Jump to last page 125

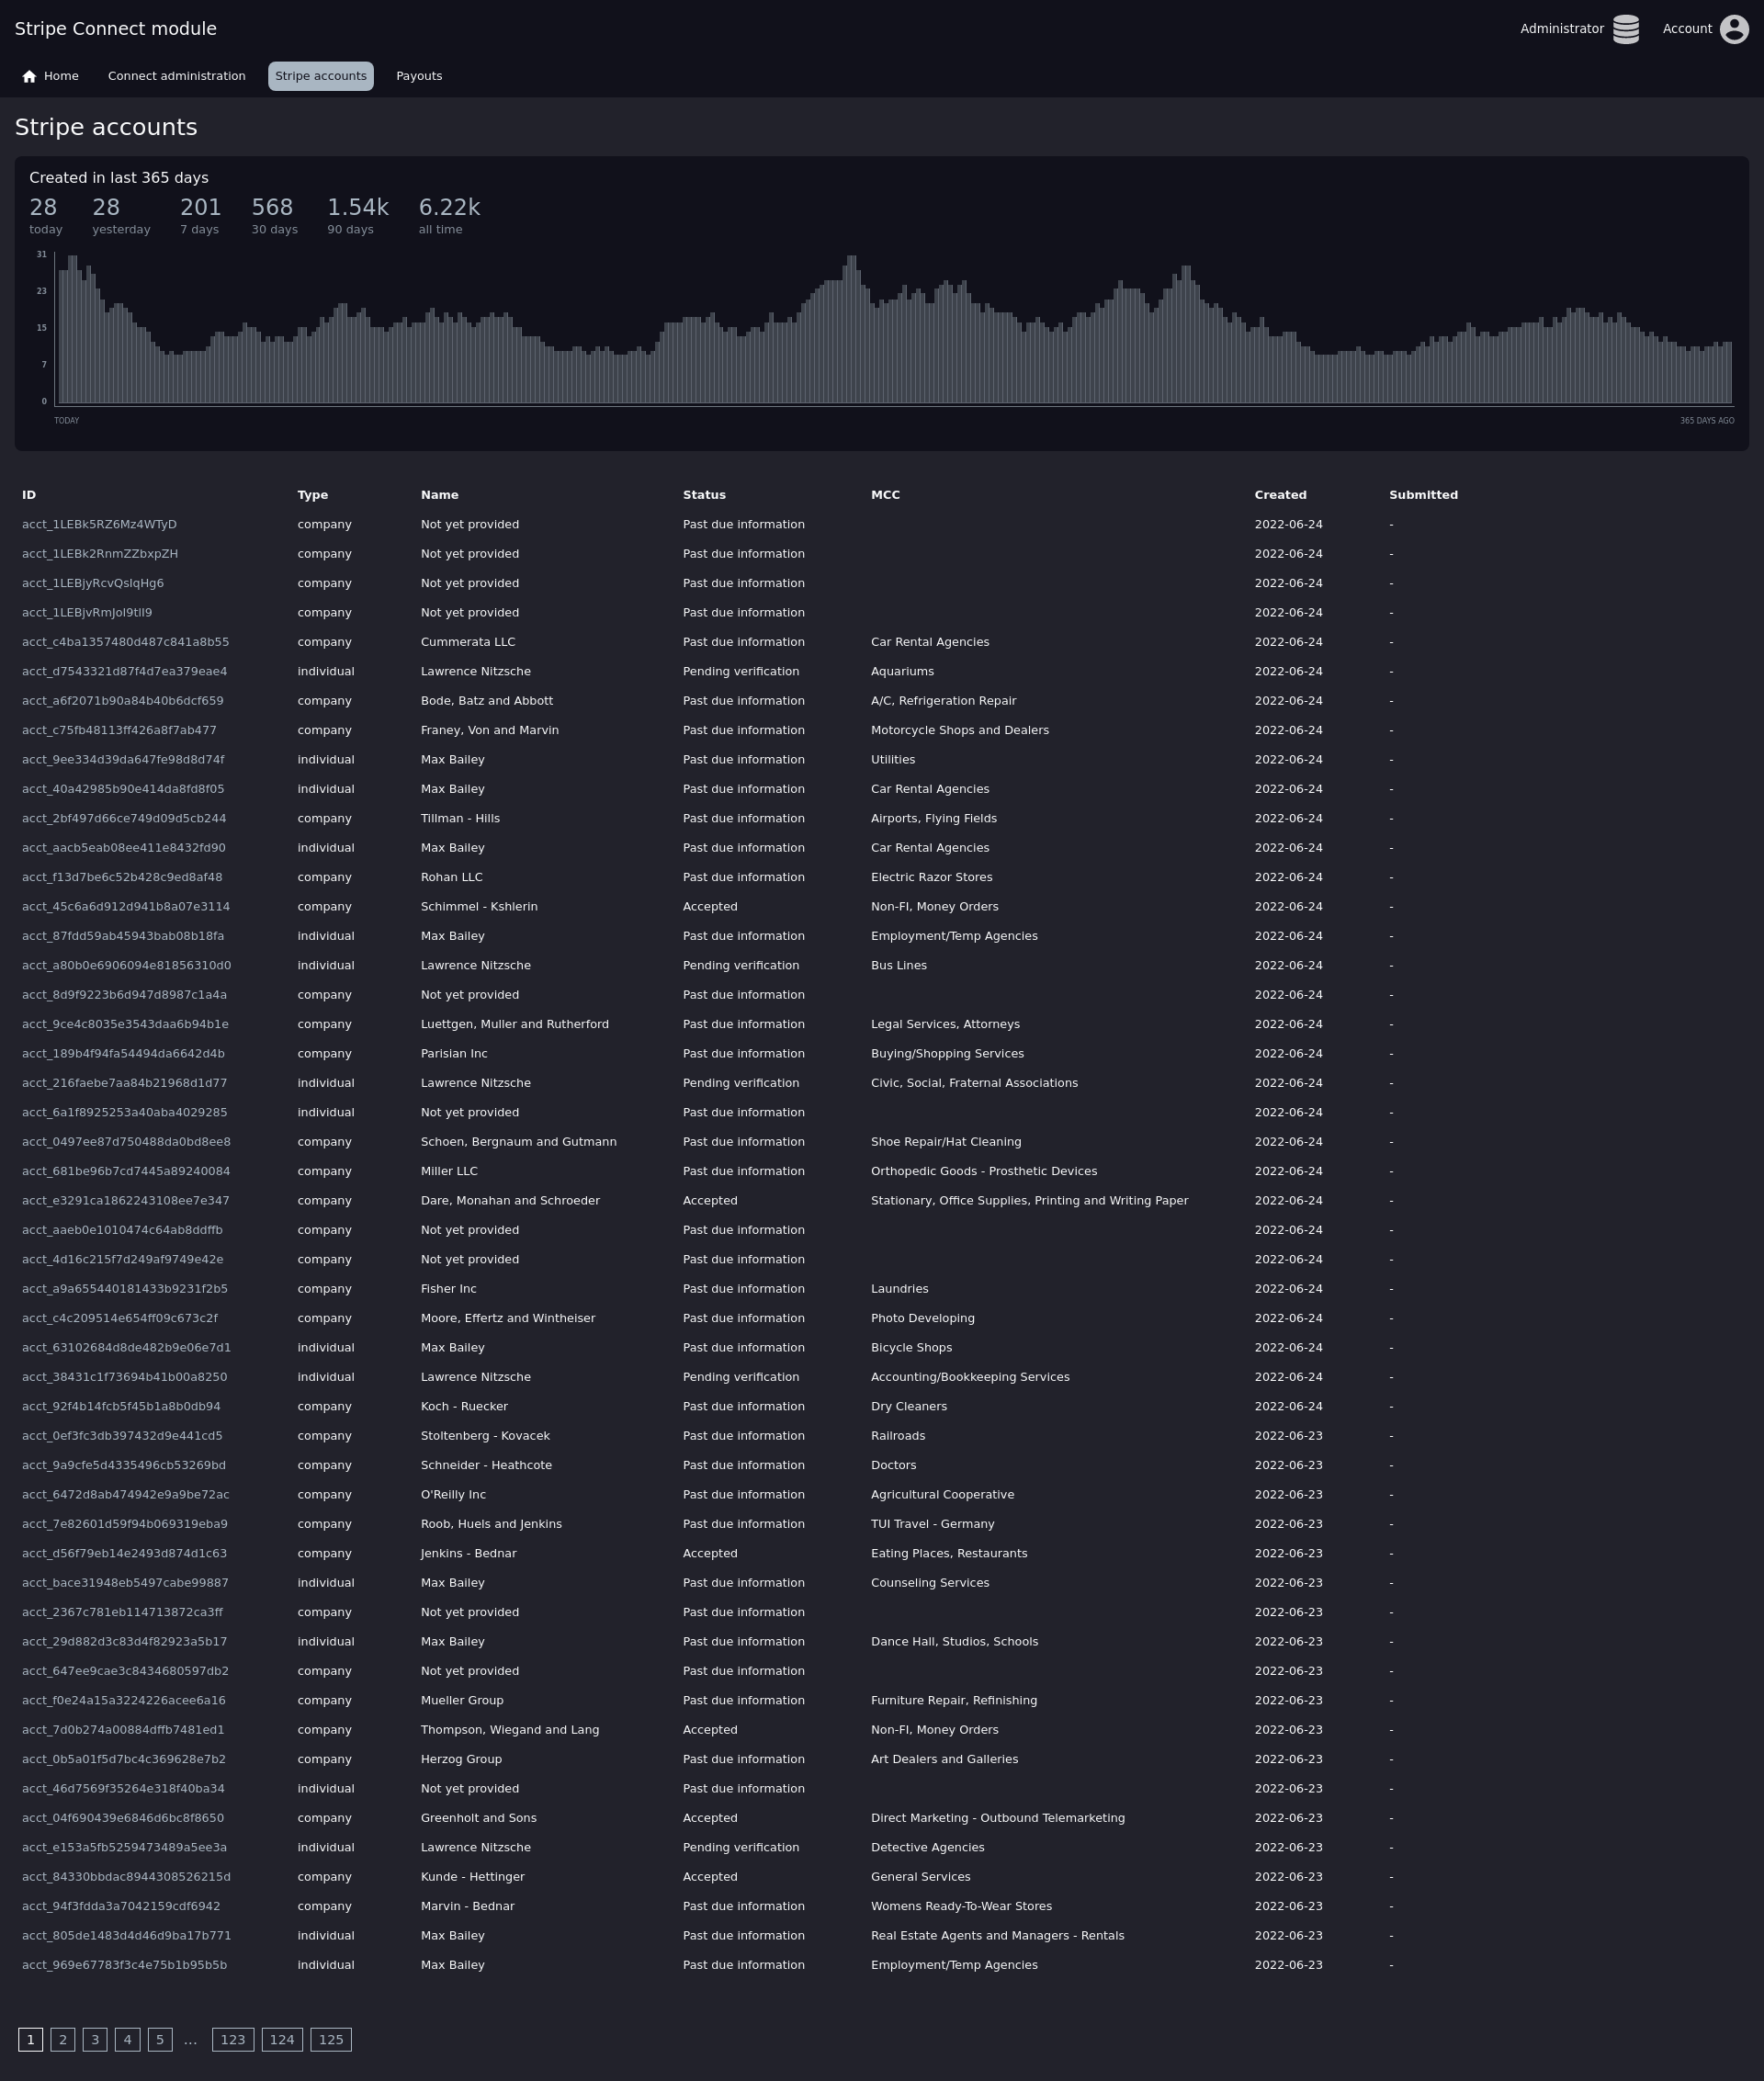[x=331, y=2039]
